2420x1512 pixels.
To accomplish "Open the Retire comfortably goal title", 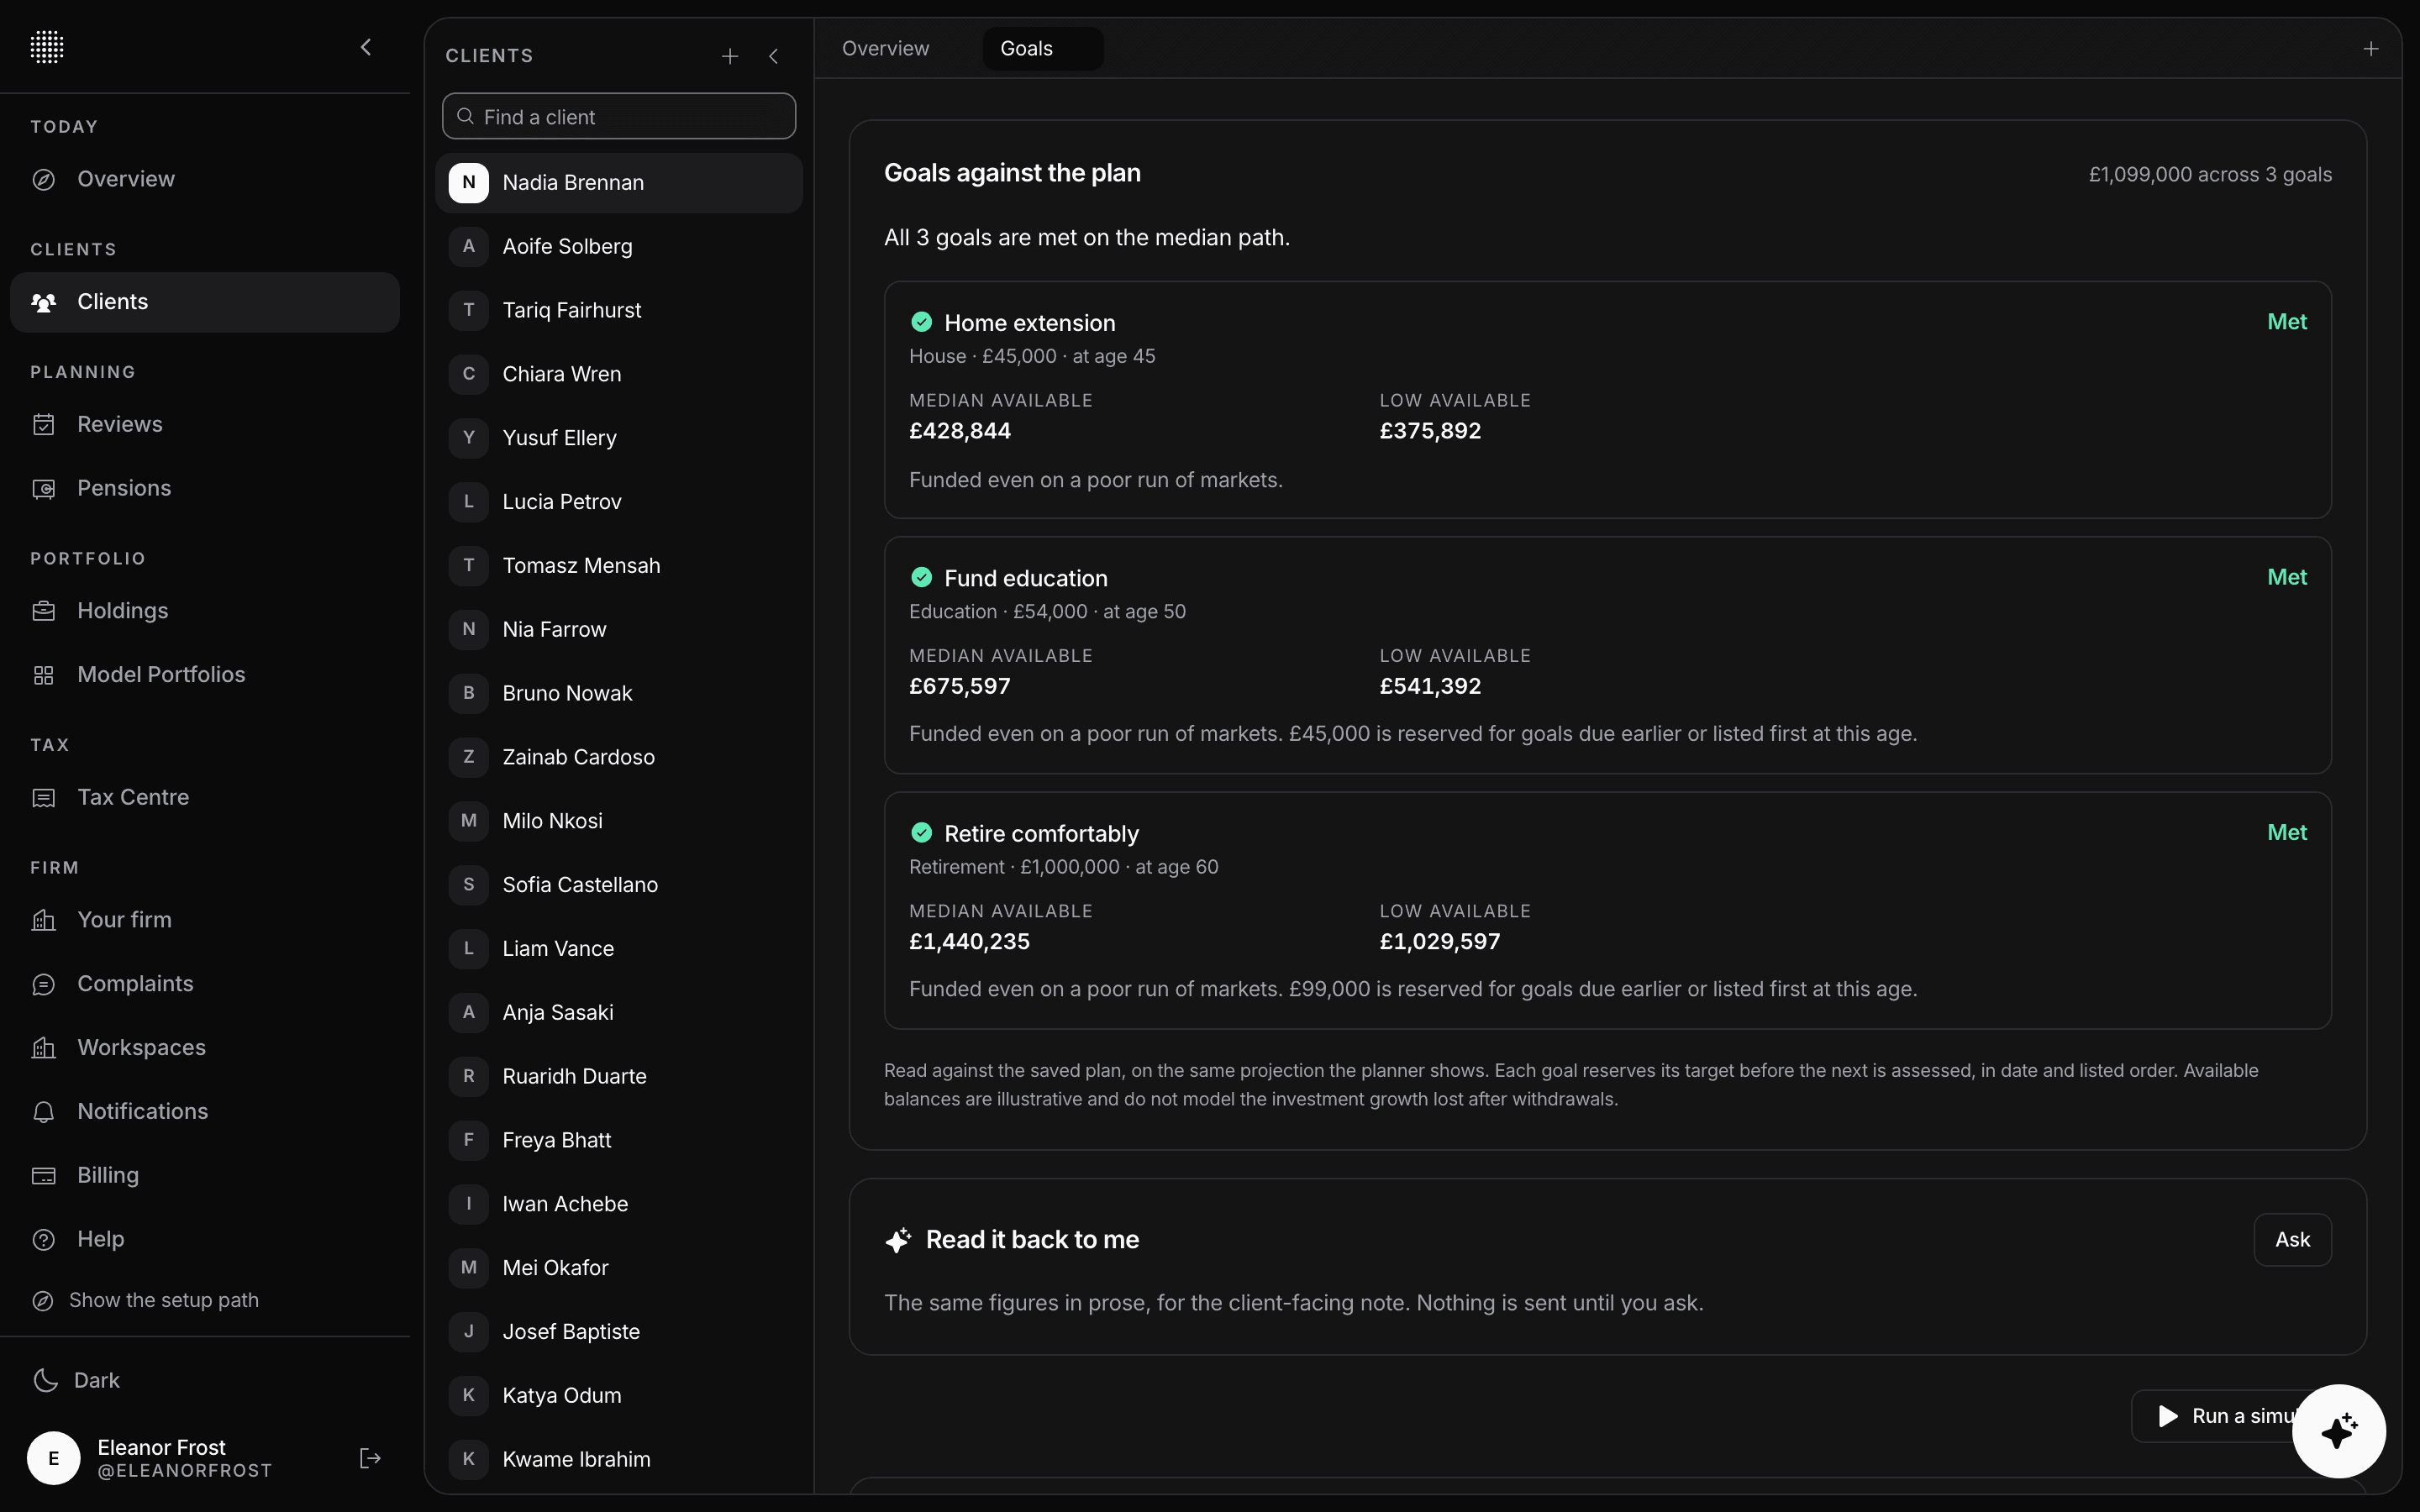I will coord(1041,834).
